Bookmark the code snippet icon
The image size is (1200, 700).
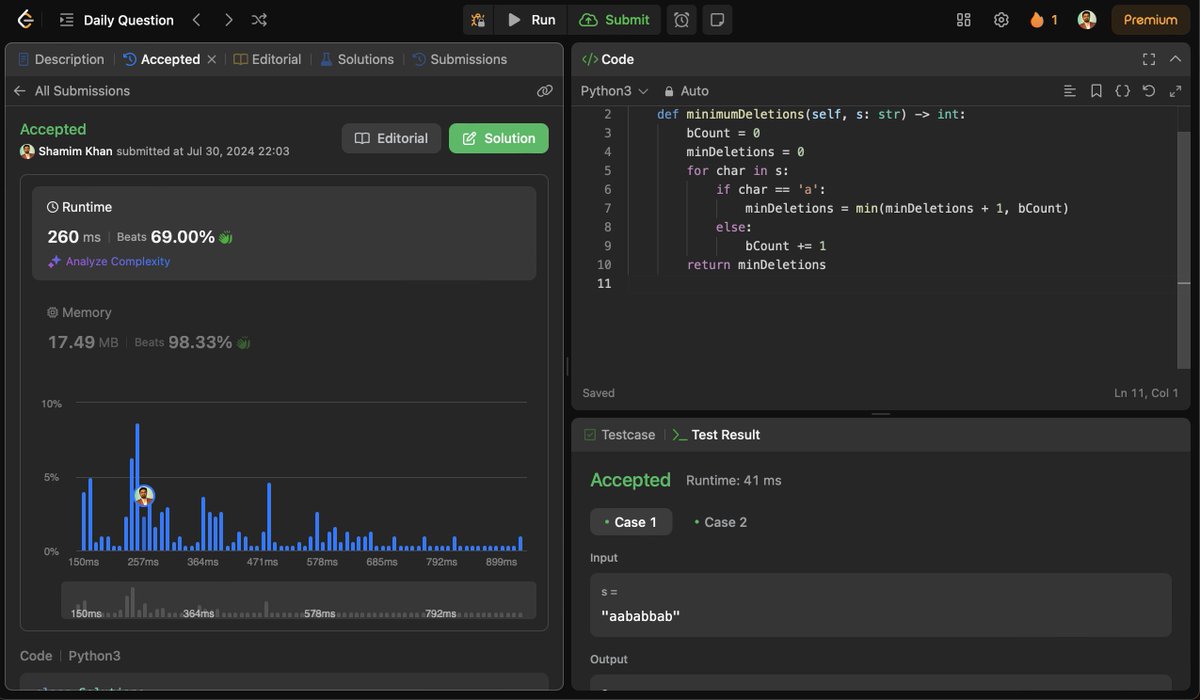click(1096, 90)
